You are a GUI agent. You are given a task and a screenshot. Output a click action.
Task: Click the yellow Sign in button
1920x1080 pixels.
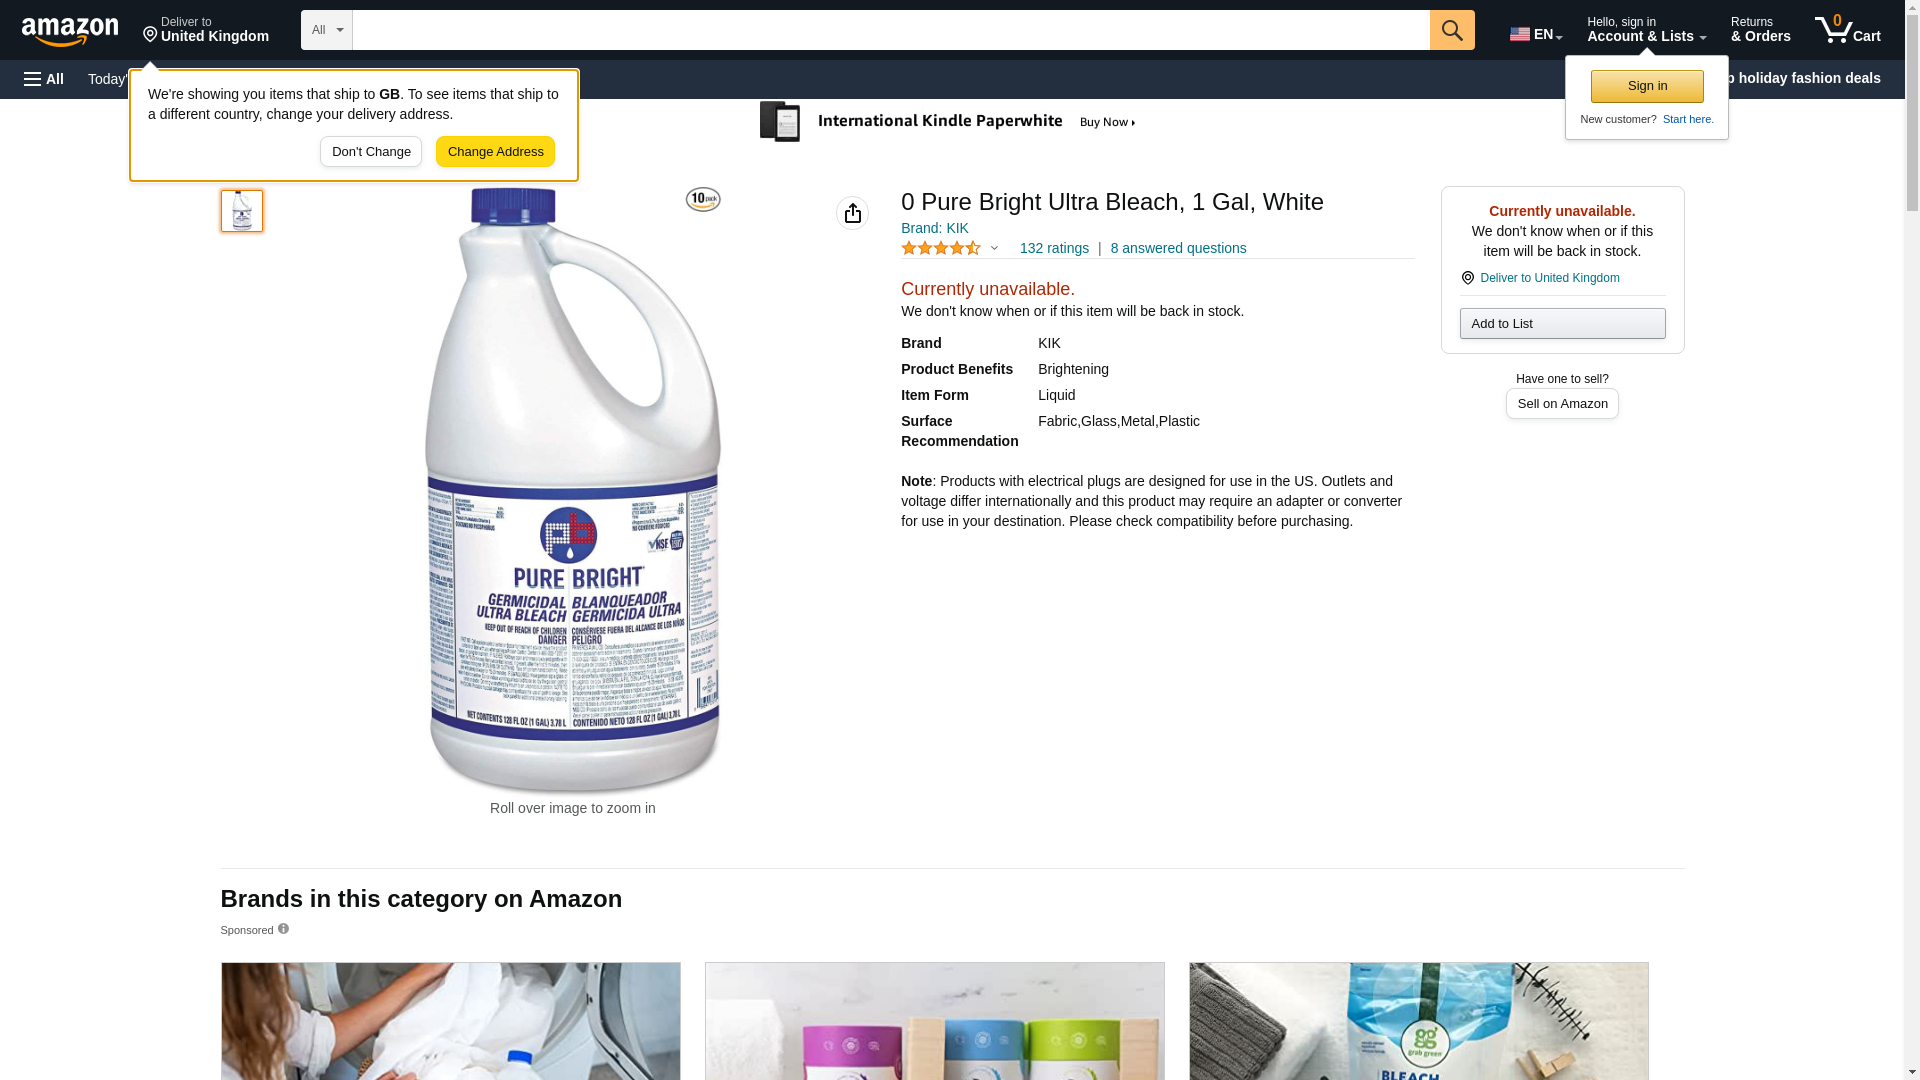pos(1647,86)
